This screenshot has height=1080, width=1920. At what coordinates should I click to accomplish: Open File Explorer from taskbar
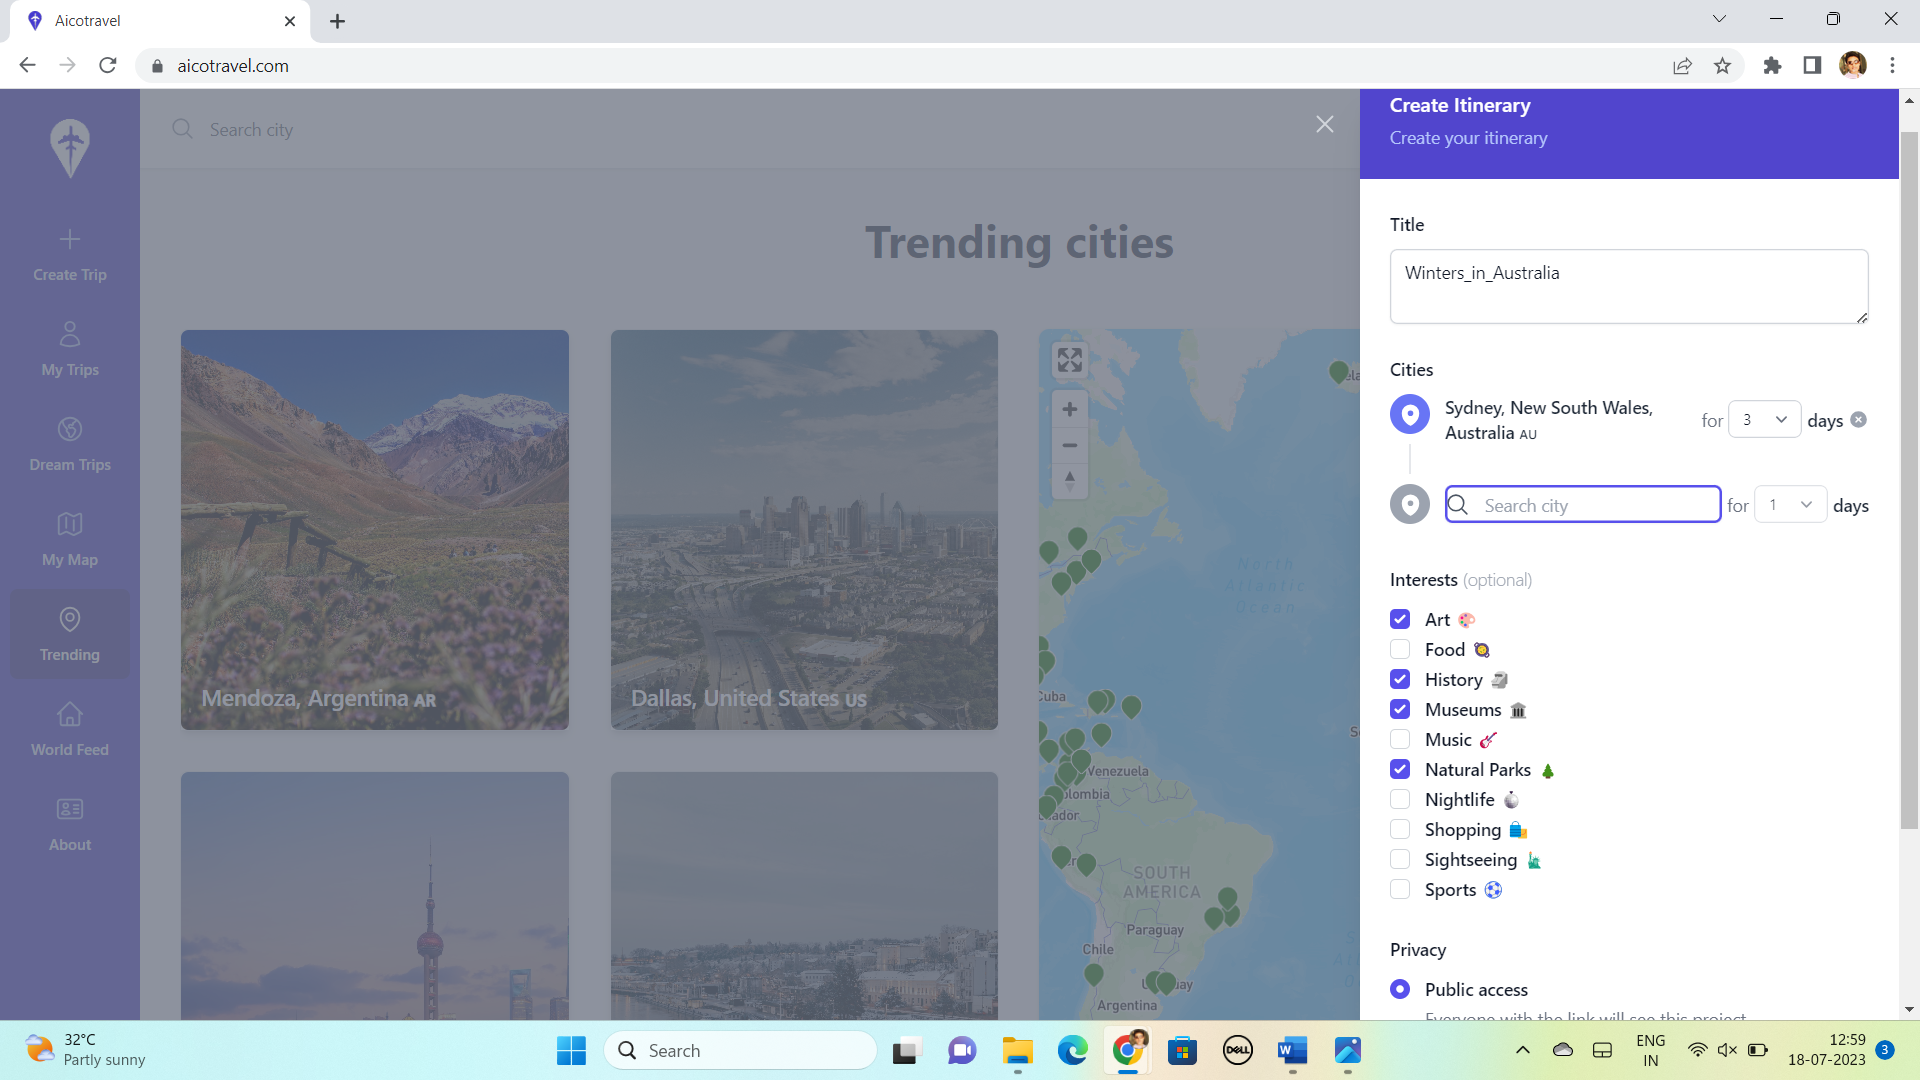click(x=1017, y=1051)
